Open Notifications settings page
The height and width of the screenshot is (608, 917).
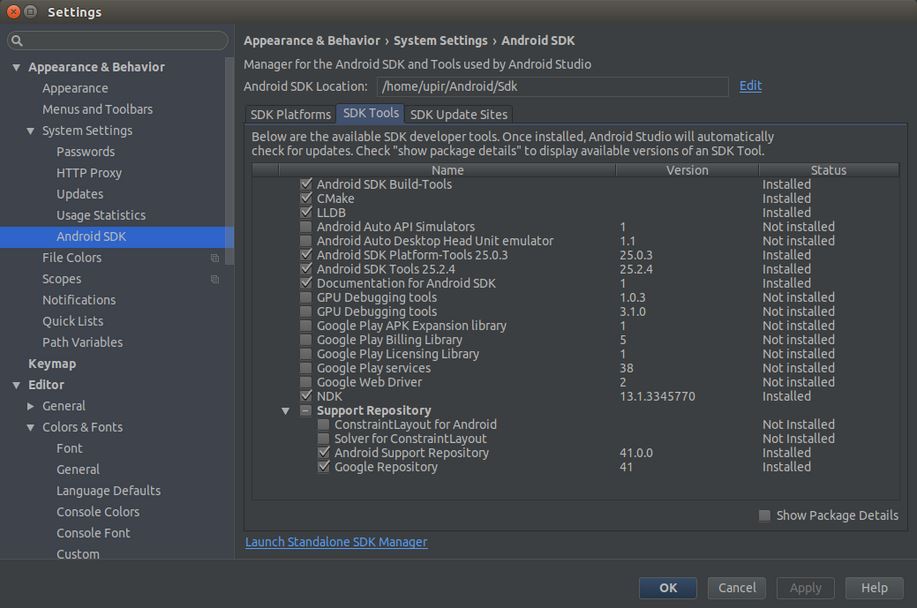[x=79, y=300]
